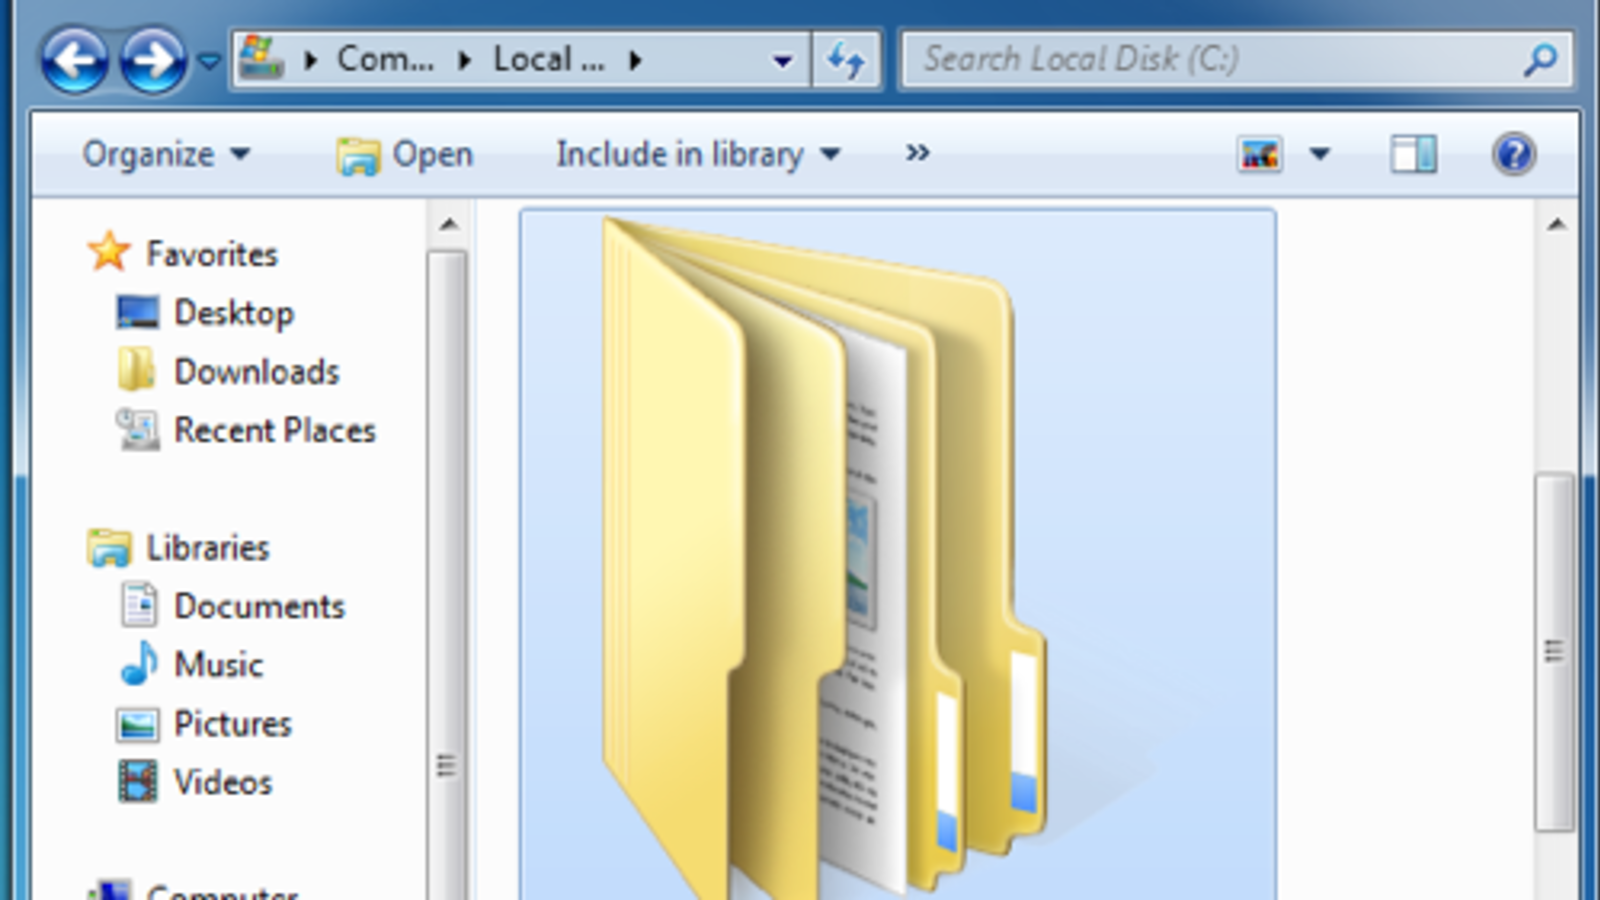Open the change-view dropdown arrow
Screen dimensions: 1600x900
point(1322,154)
